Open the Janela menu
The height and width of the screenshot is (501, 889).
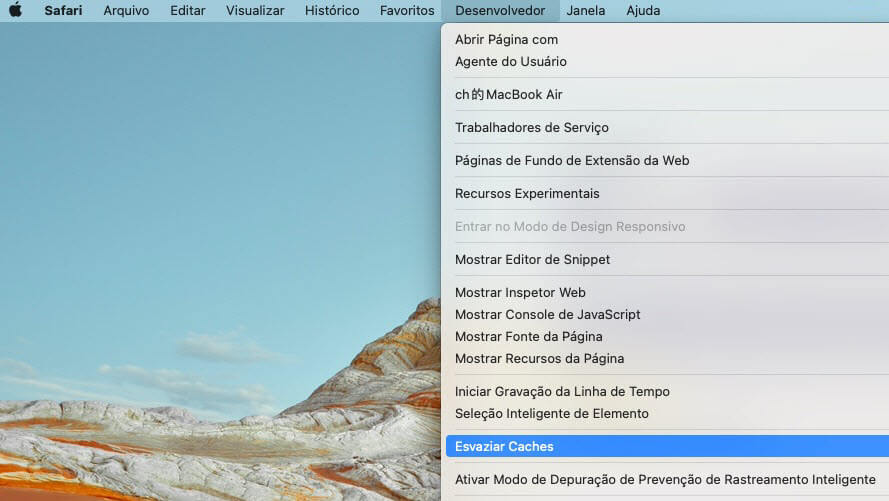pyautogui.click(x=586, y=10)
